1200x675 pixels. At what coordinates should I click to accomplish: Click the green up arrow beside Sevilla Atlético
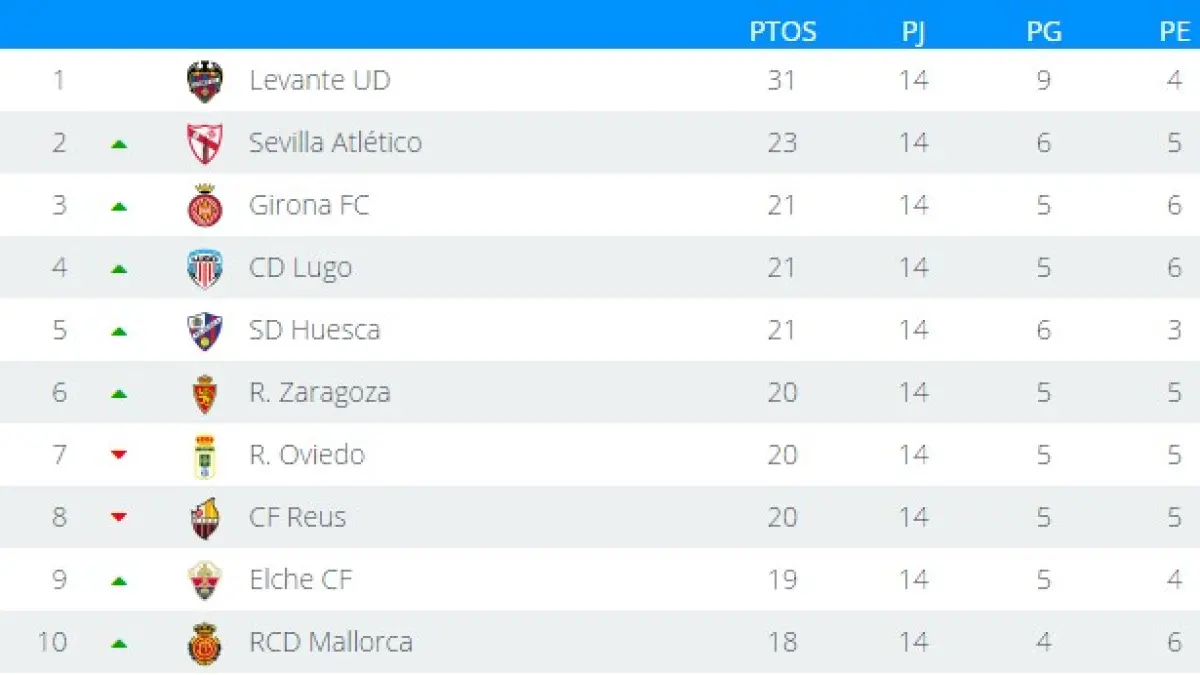[119, 144]
